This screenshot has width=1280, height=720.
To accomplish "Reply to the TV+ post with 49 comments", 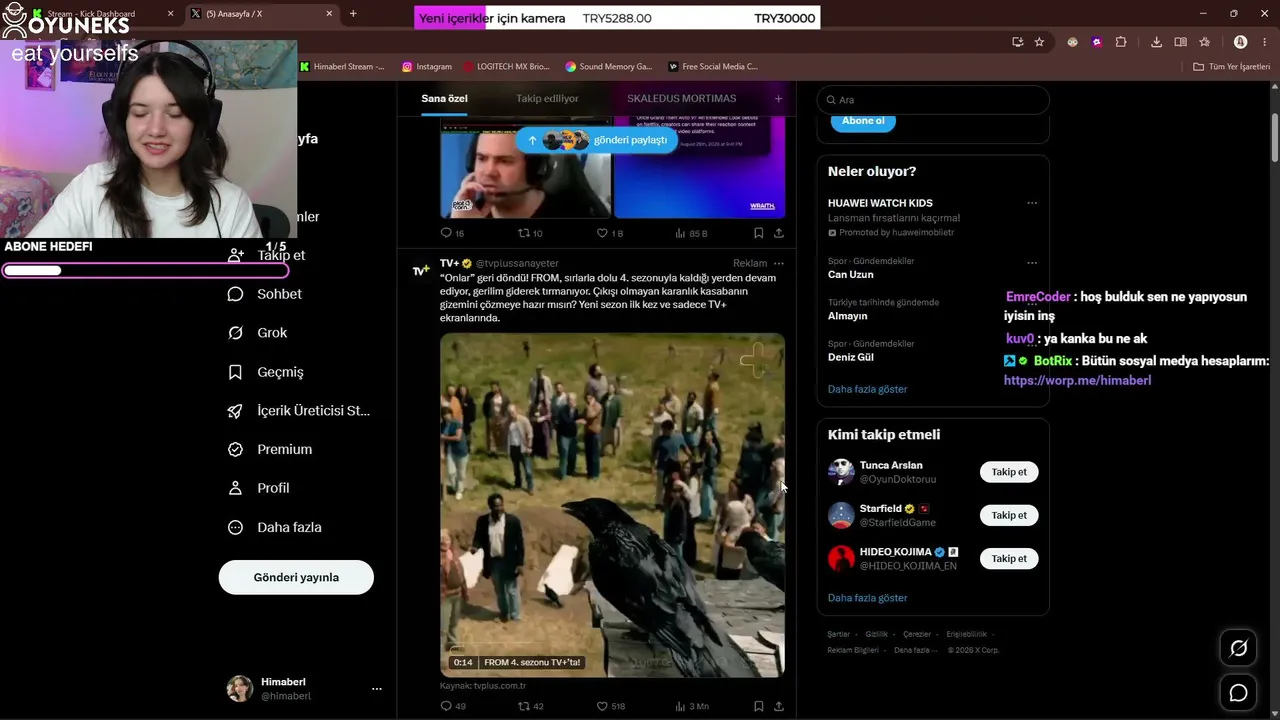I will tap(446, 706).
